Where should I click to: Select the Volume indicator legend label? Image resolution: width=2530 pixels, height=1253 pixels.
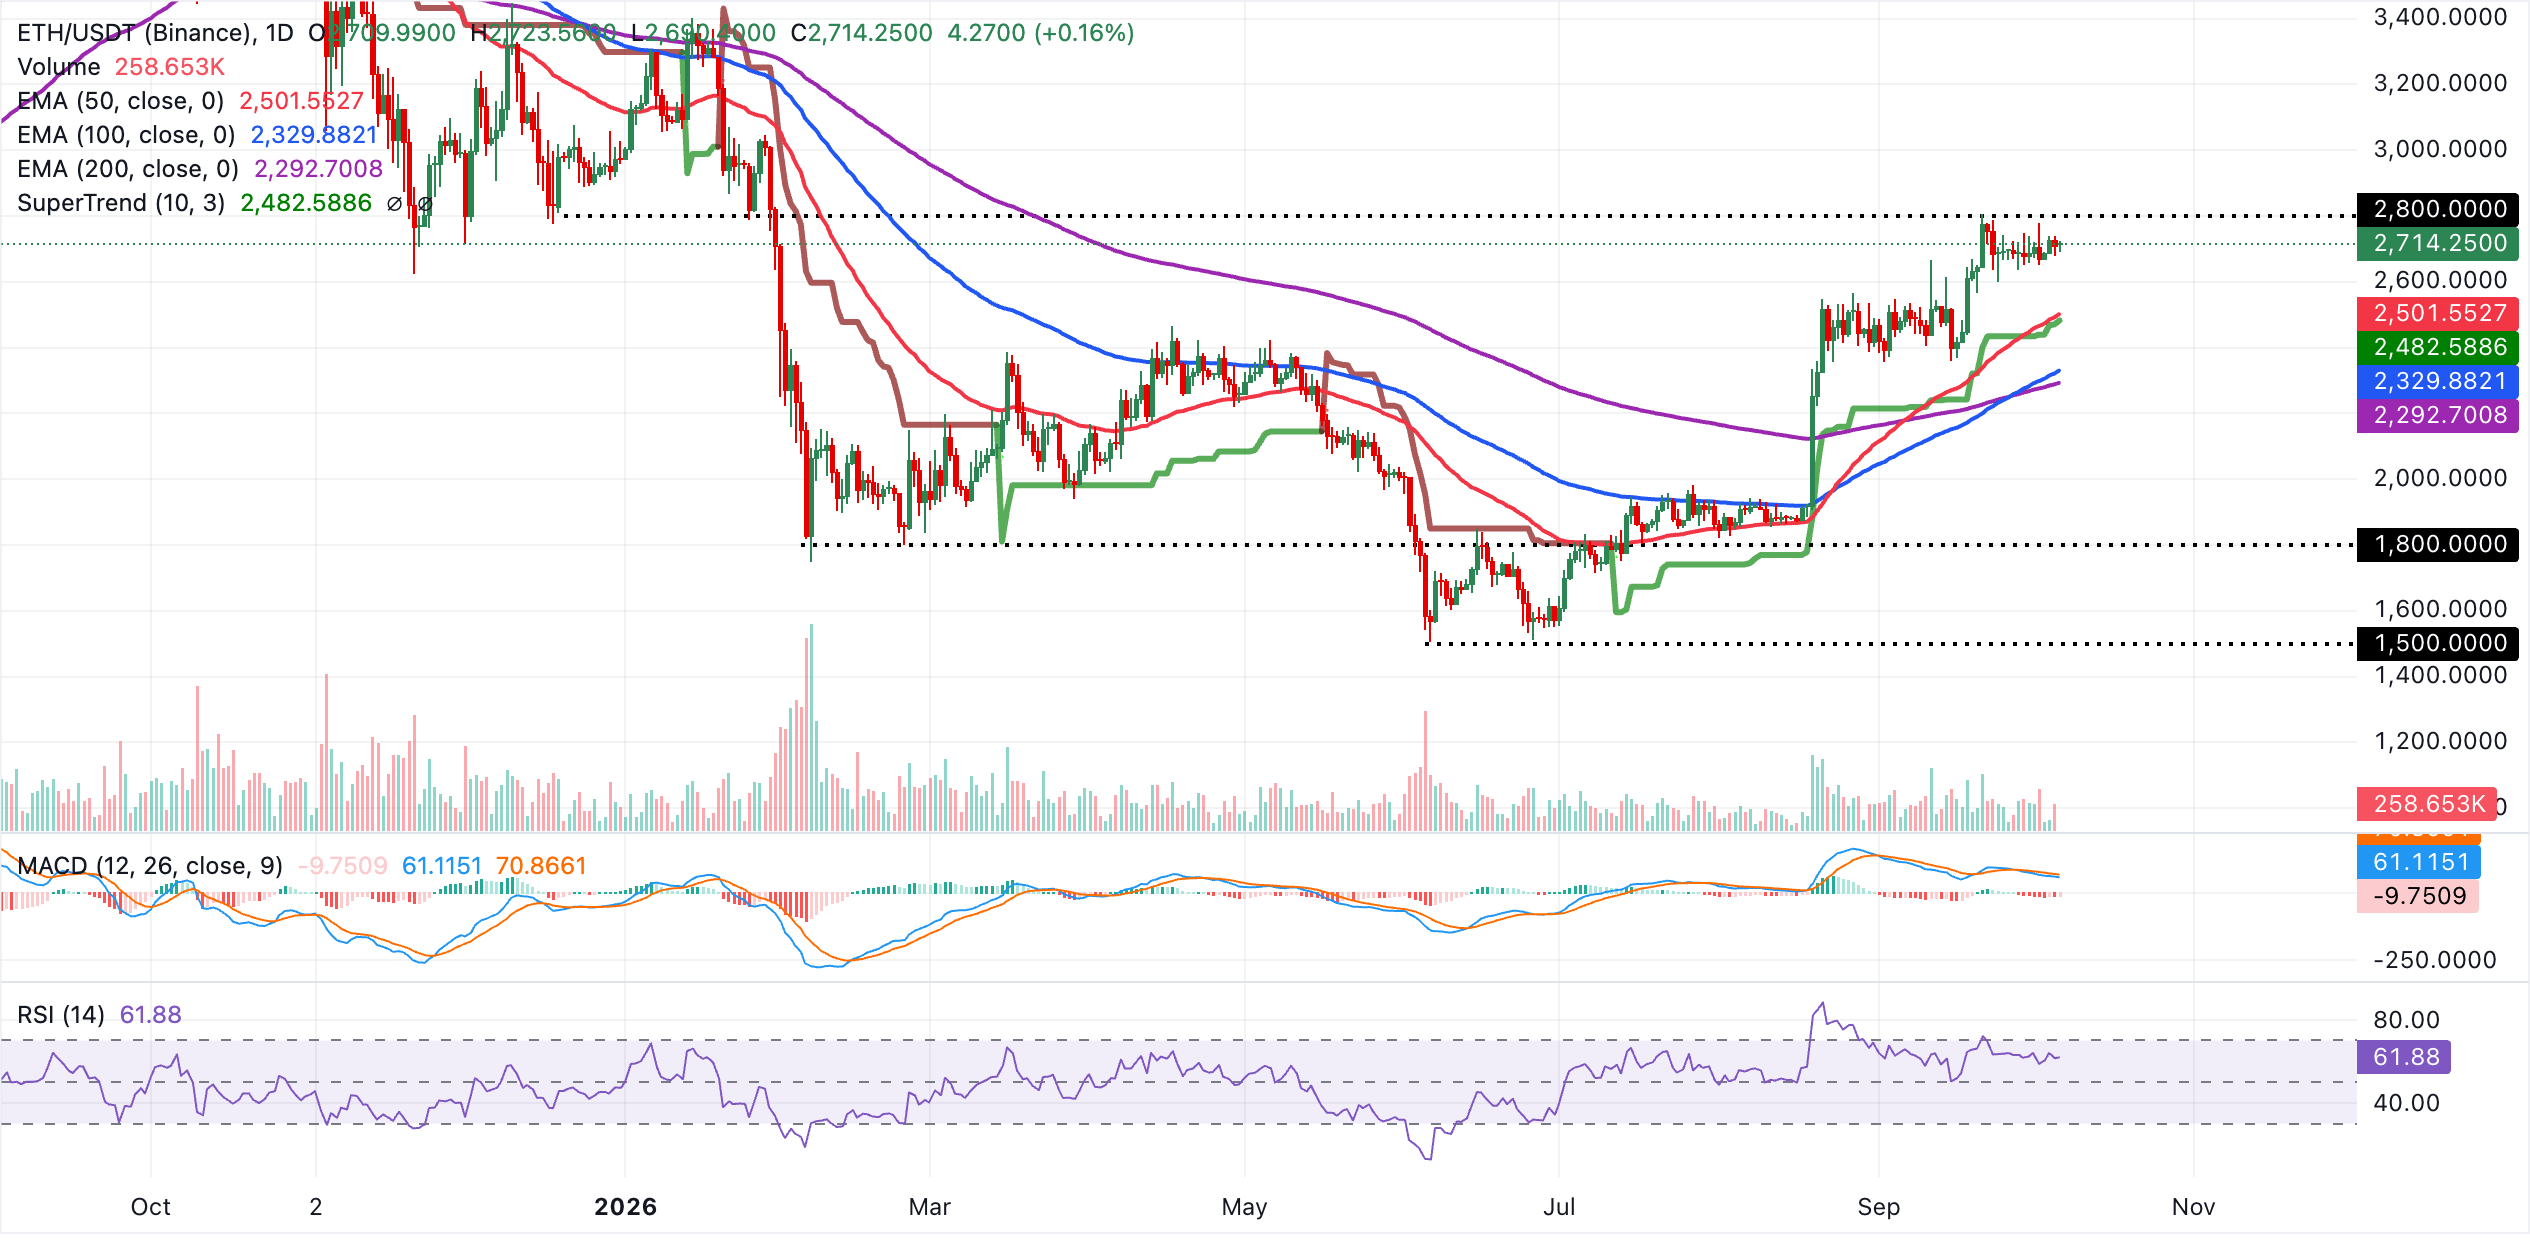point(59,67)
